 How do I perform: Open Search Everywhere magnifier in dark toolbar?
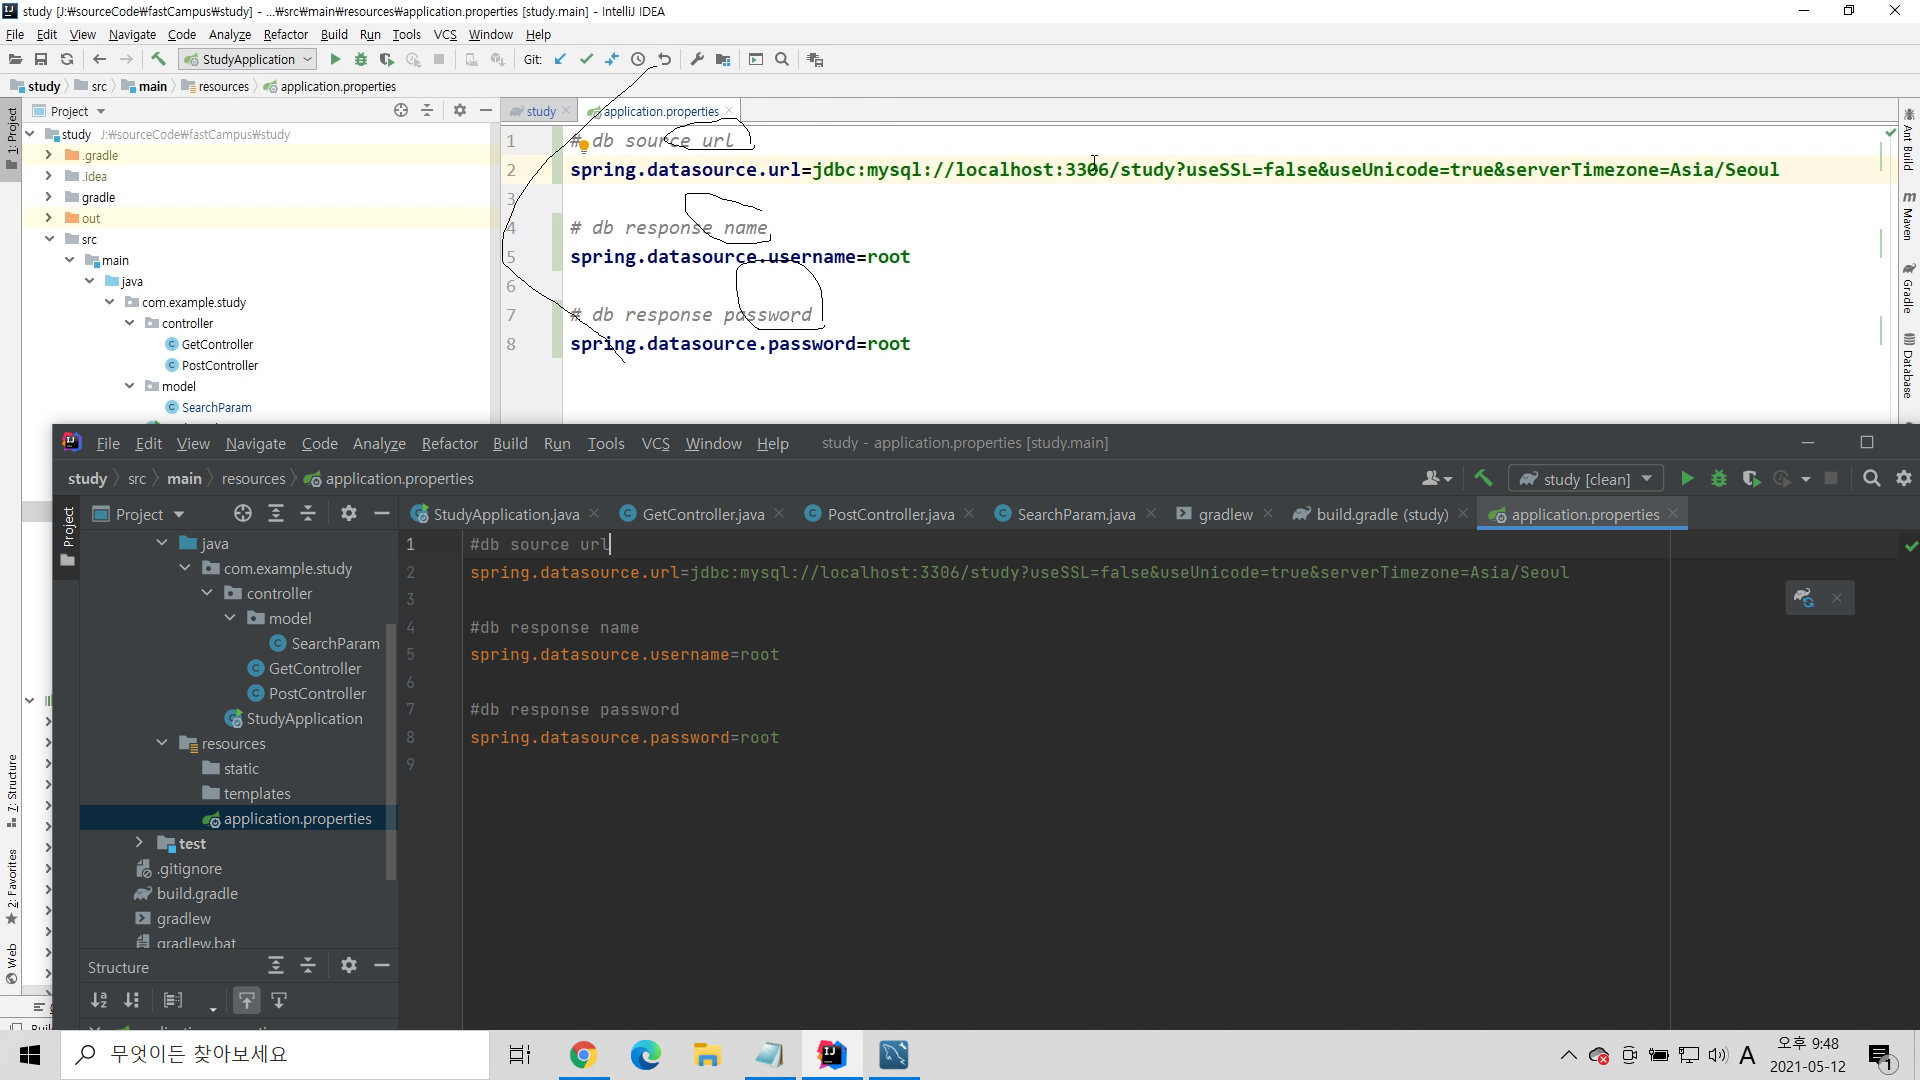click(x=1872, y=479)
